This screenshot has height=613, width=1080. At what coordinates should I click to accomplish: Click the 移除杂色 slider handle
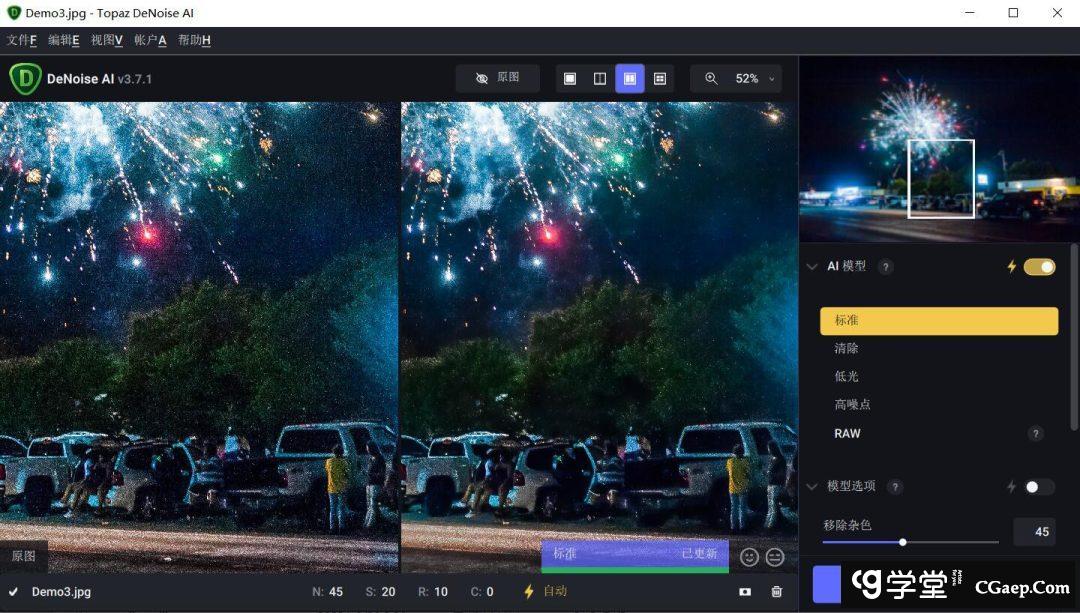[903, 542]
